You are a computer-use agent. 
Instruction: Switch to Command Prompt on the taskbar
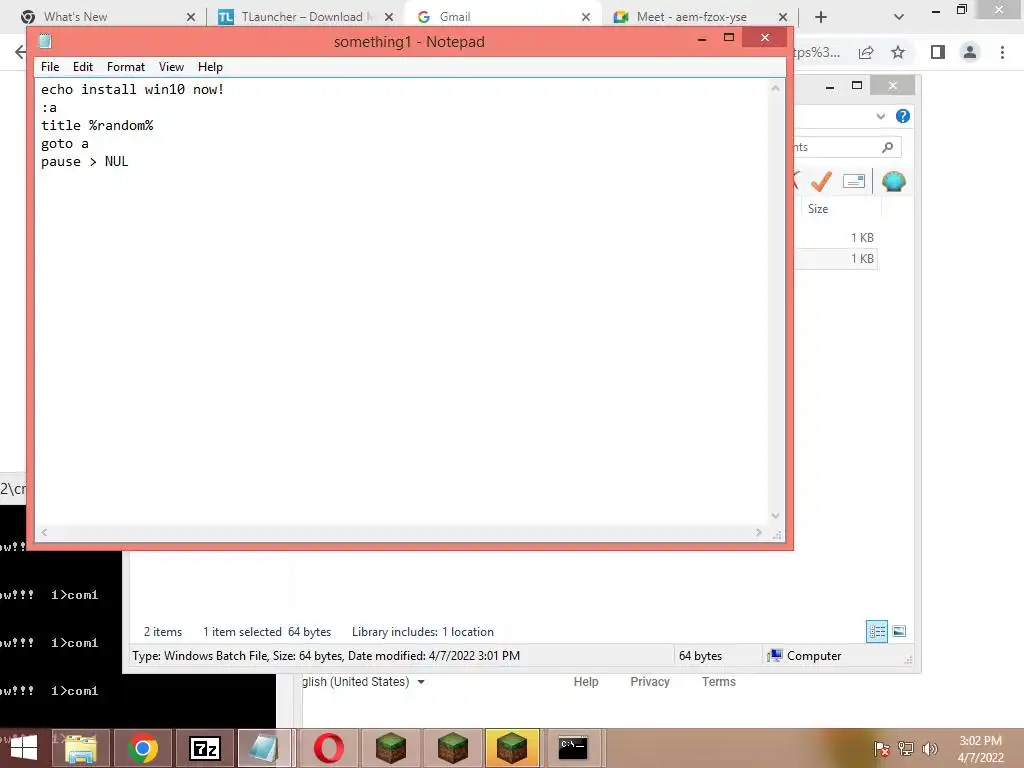(x=573, y=748)
